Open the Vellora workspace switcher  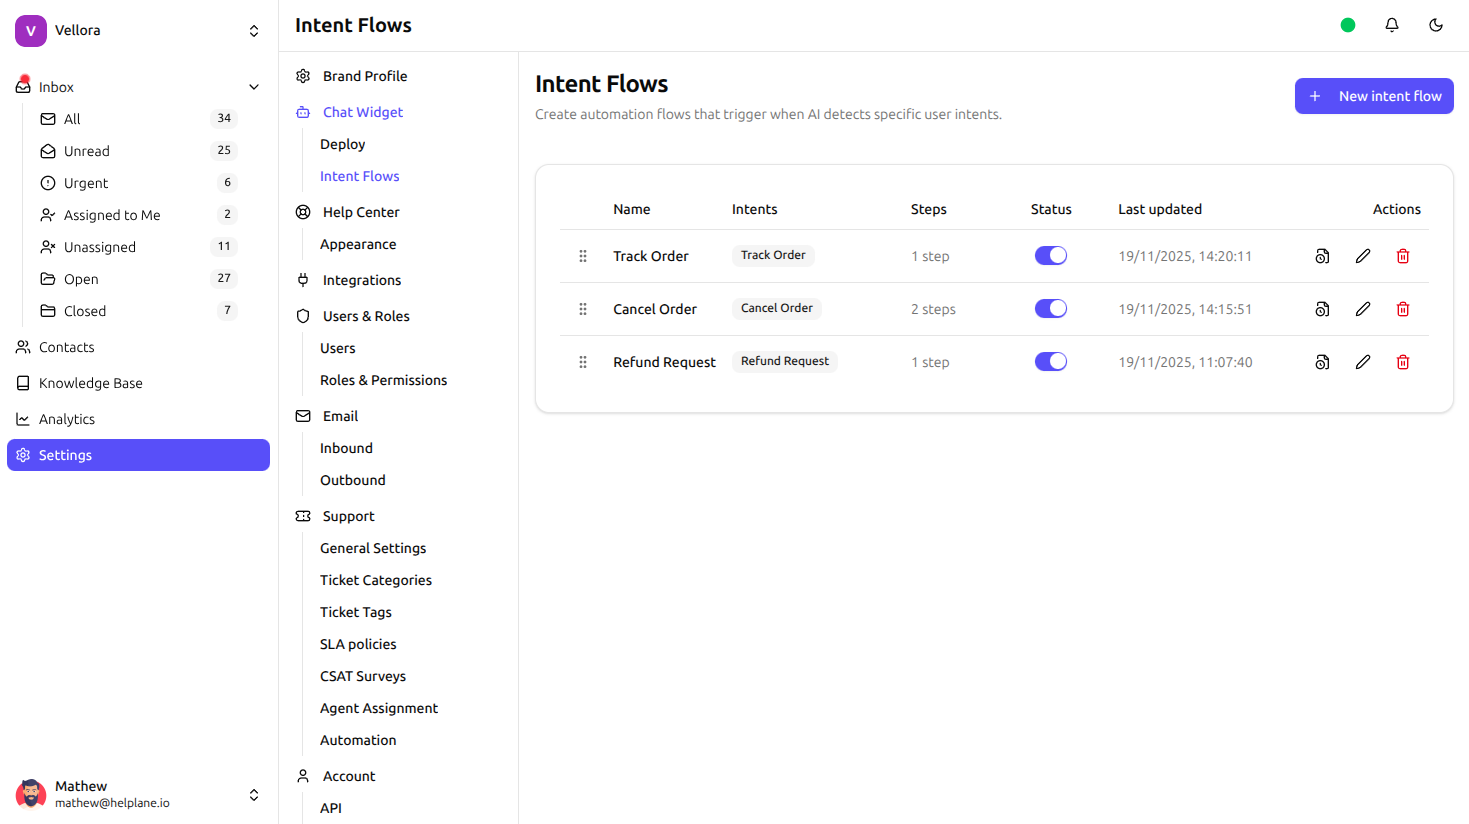(254, 30)
